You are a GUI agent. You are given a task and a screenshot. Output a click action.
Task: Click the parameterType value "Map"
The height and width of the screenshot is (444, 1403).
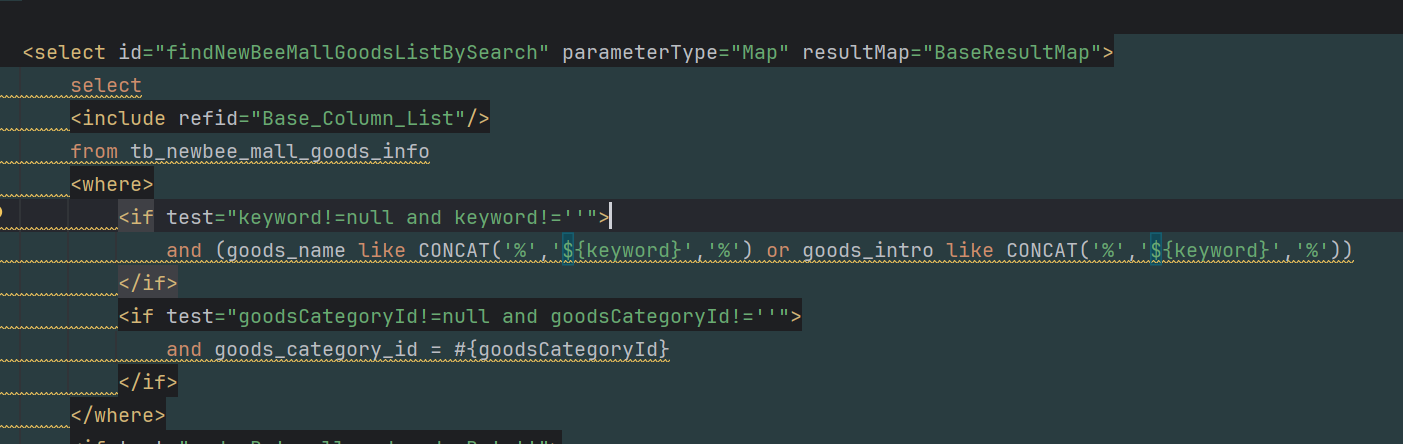pyautogui.click(x=761, y=52)
